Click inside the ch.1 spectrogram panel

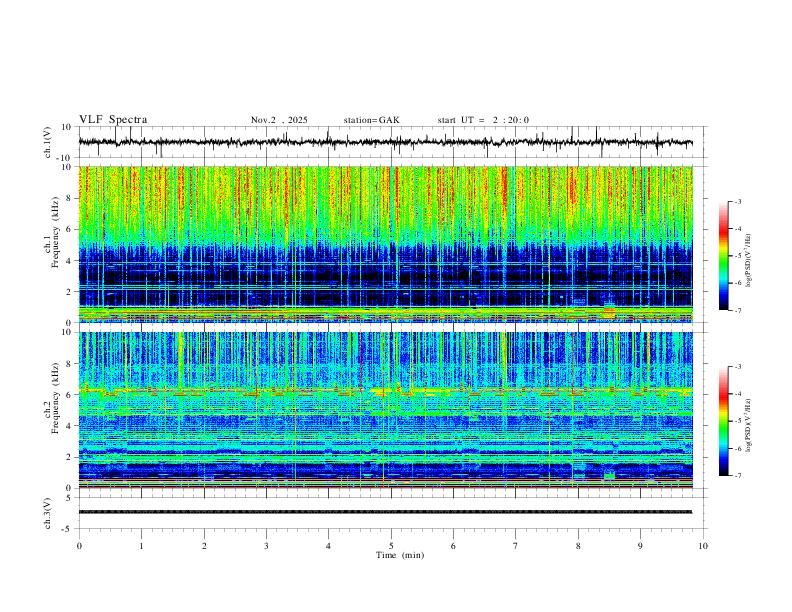(x=385, y=244)
